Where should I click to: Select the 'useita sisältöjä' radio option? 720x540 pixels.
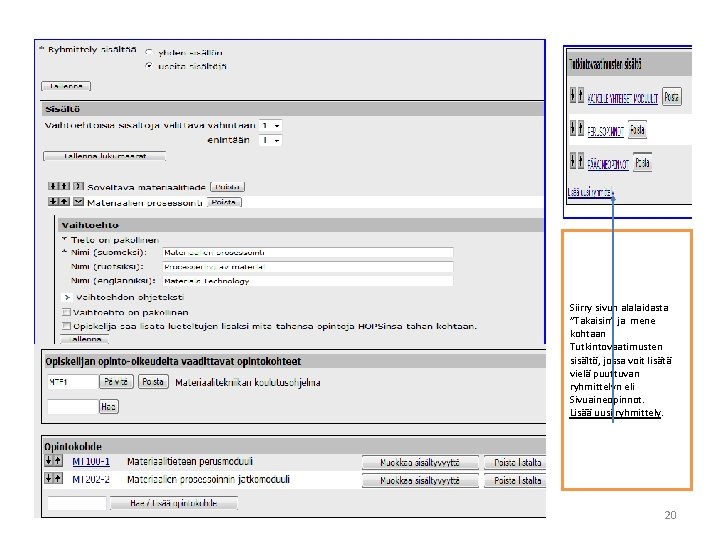click(x=149, y=66)
